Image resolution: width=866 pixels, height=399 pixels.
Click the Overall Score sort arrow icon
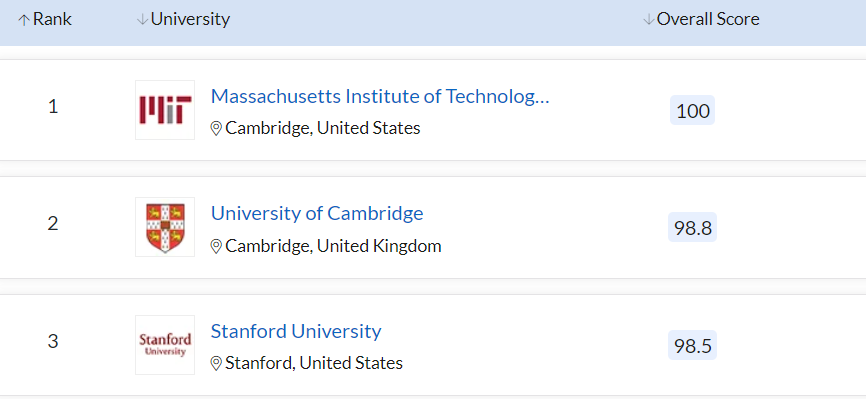pyautogui.click(x=648, y=20)
